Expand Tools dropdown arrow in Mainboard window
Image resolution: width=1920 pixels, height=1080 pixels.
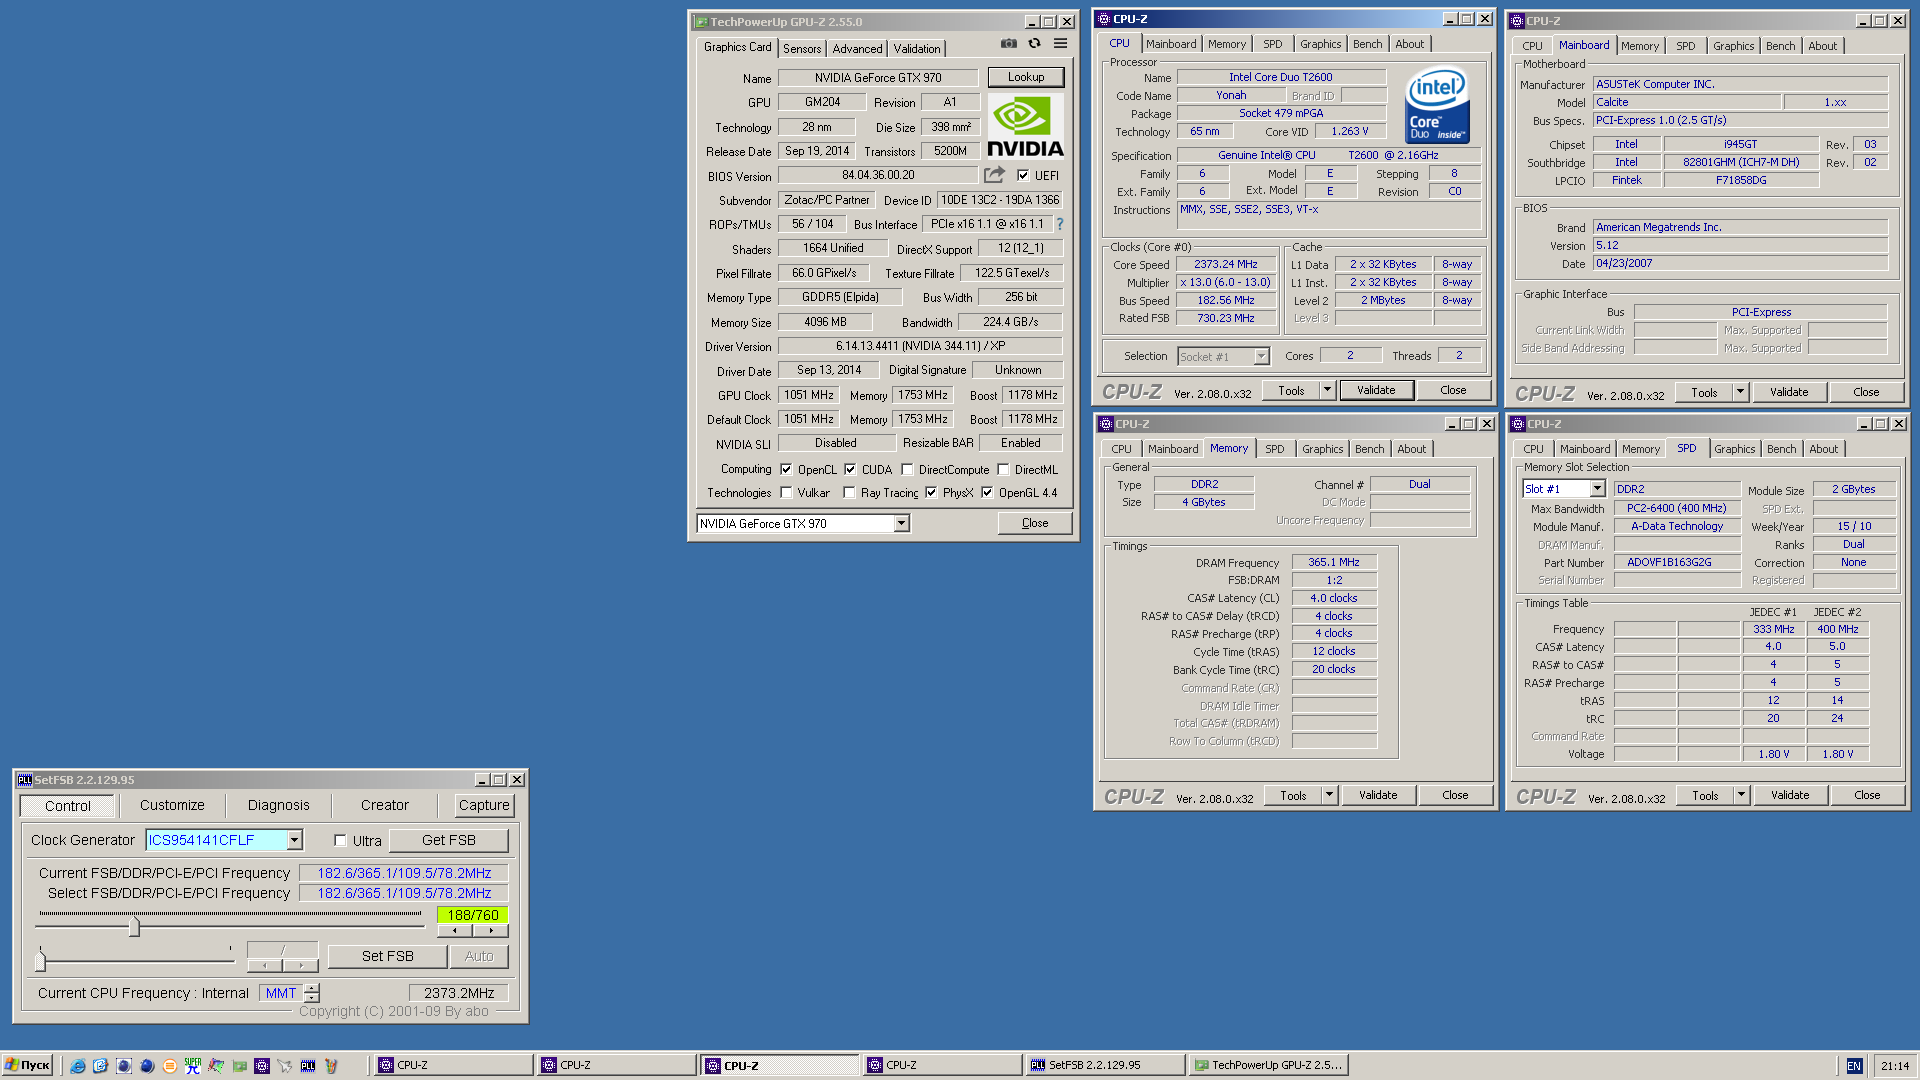tap(1740, 392)
